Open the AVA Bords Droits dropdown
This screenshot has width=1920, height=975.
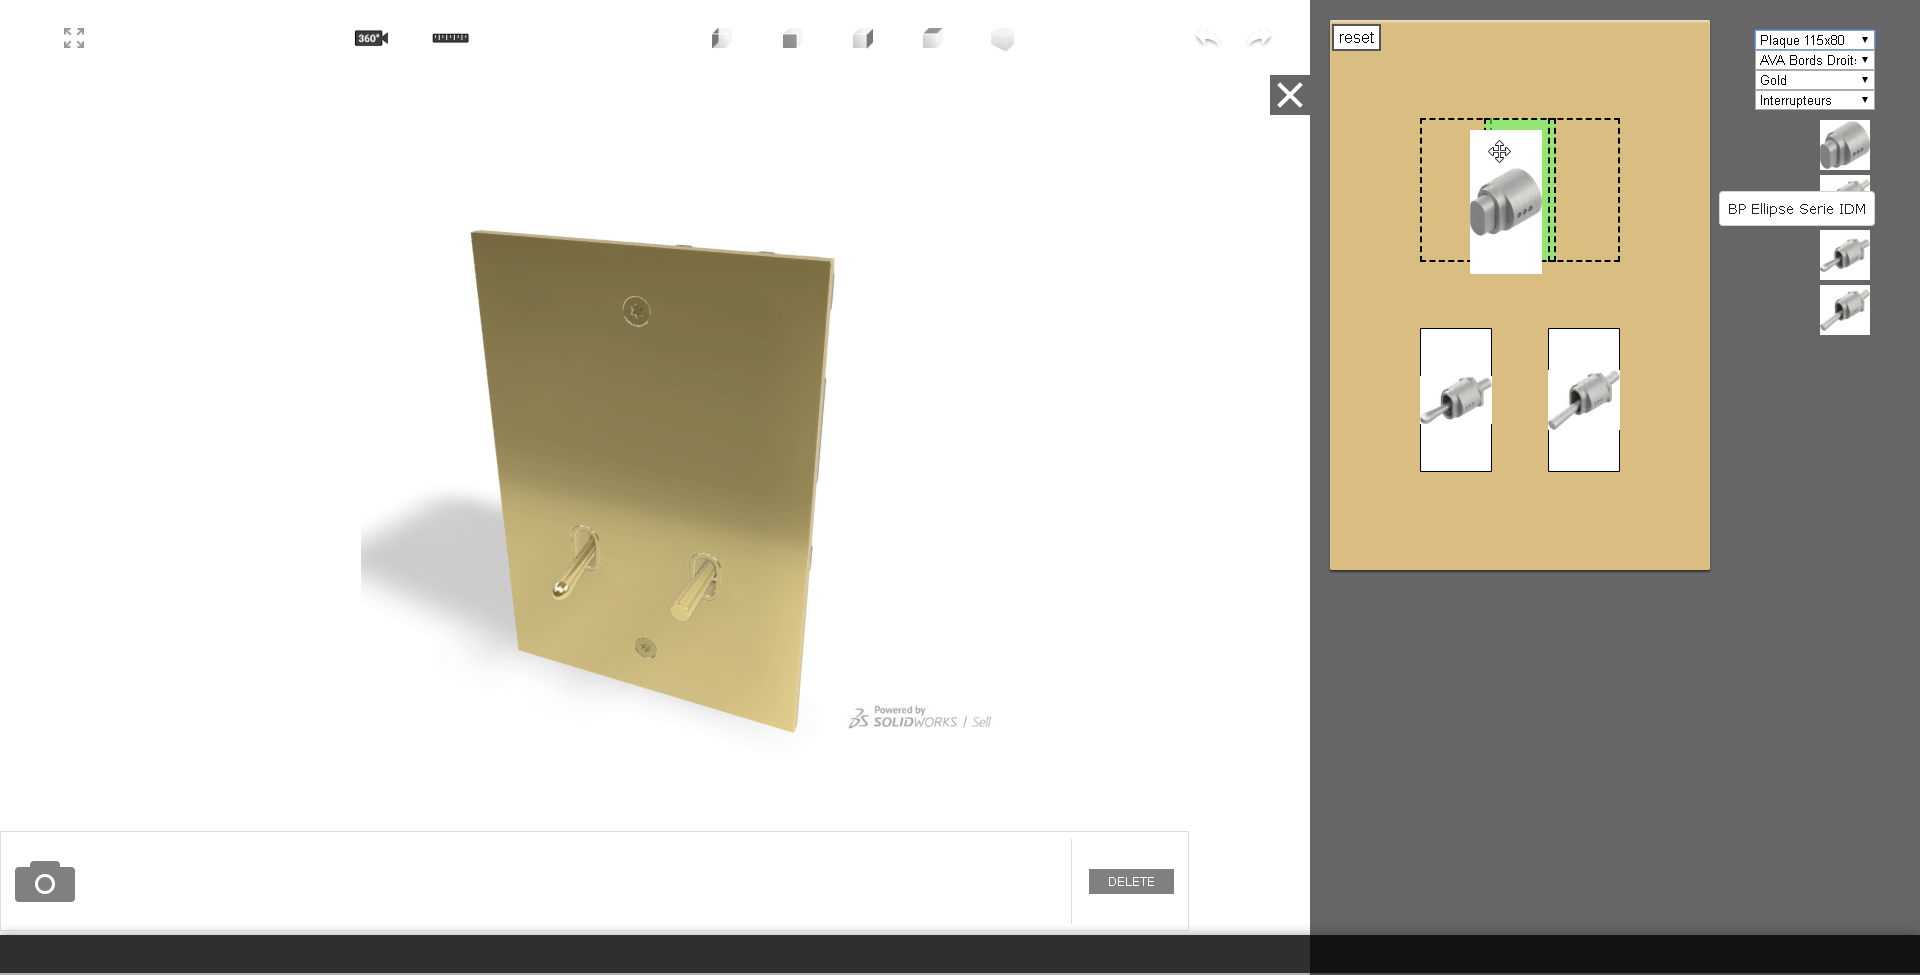[x=1814, y=60]
